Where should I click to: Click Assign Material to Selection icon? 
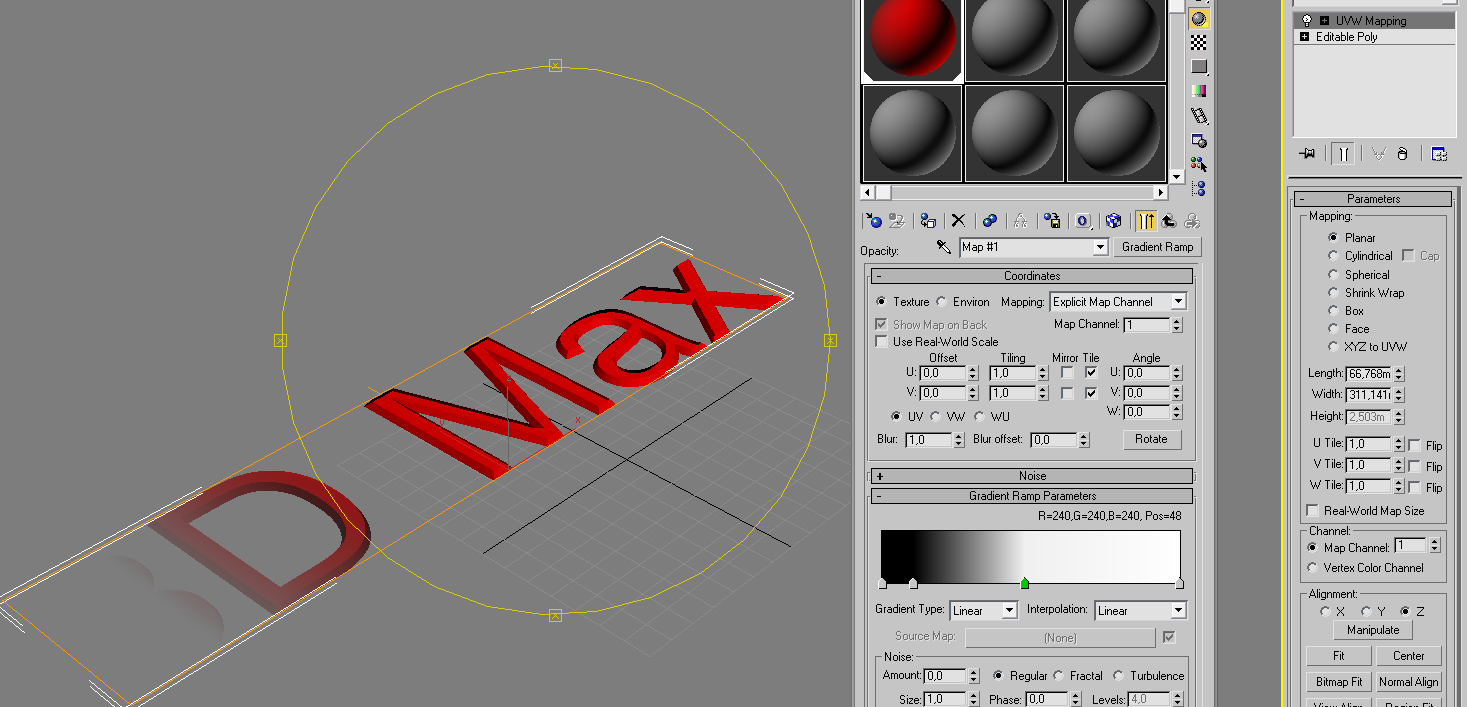[928, 221]
